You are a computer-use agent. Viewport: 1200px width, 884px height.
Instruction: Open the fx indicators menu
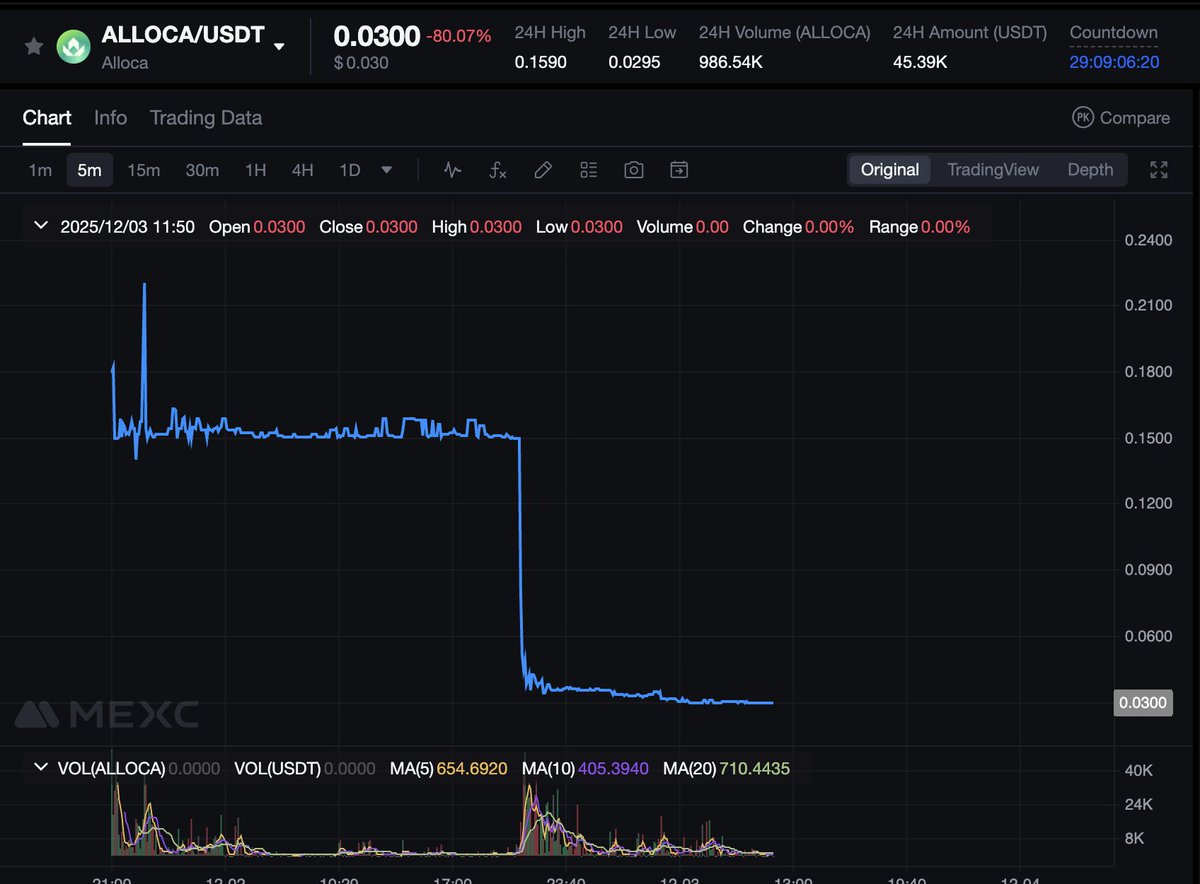[x=497, y=170]
